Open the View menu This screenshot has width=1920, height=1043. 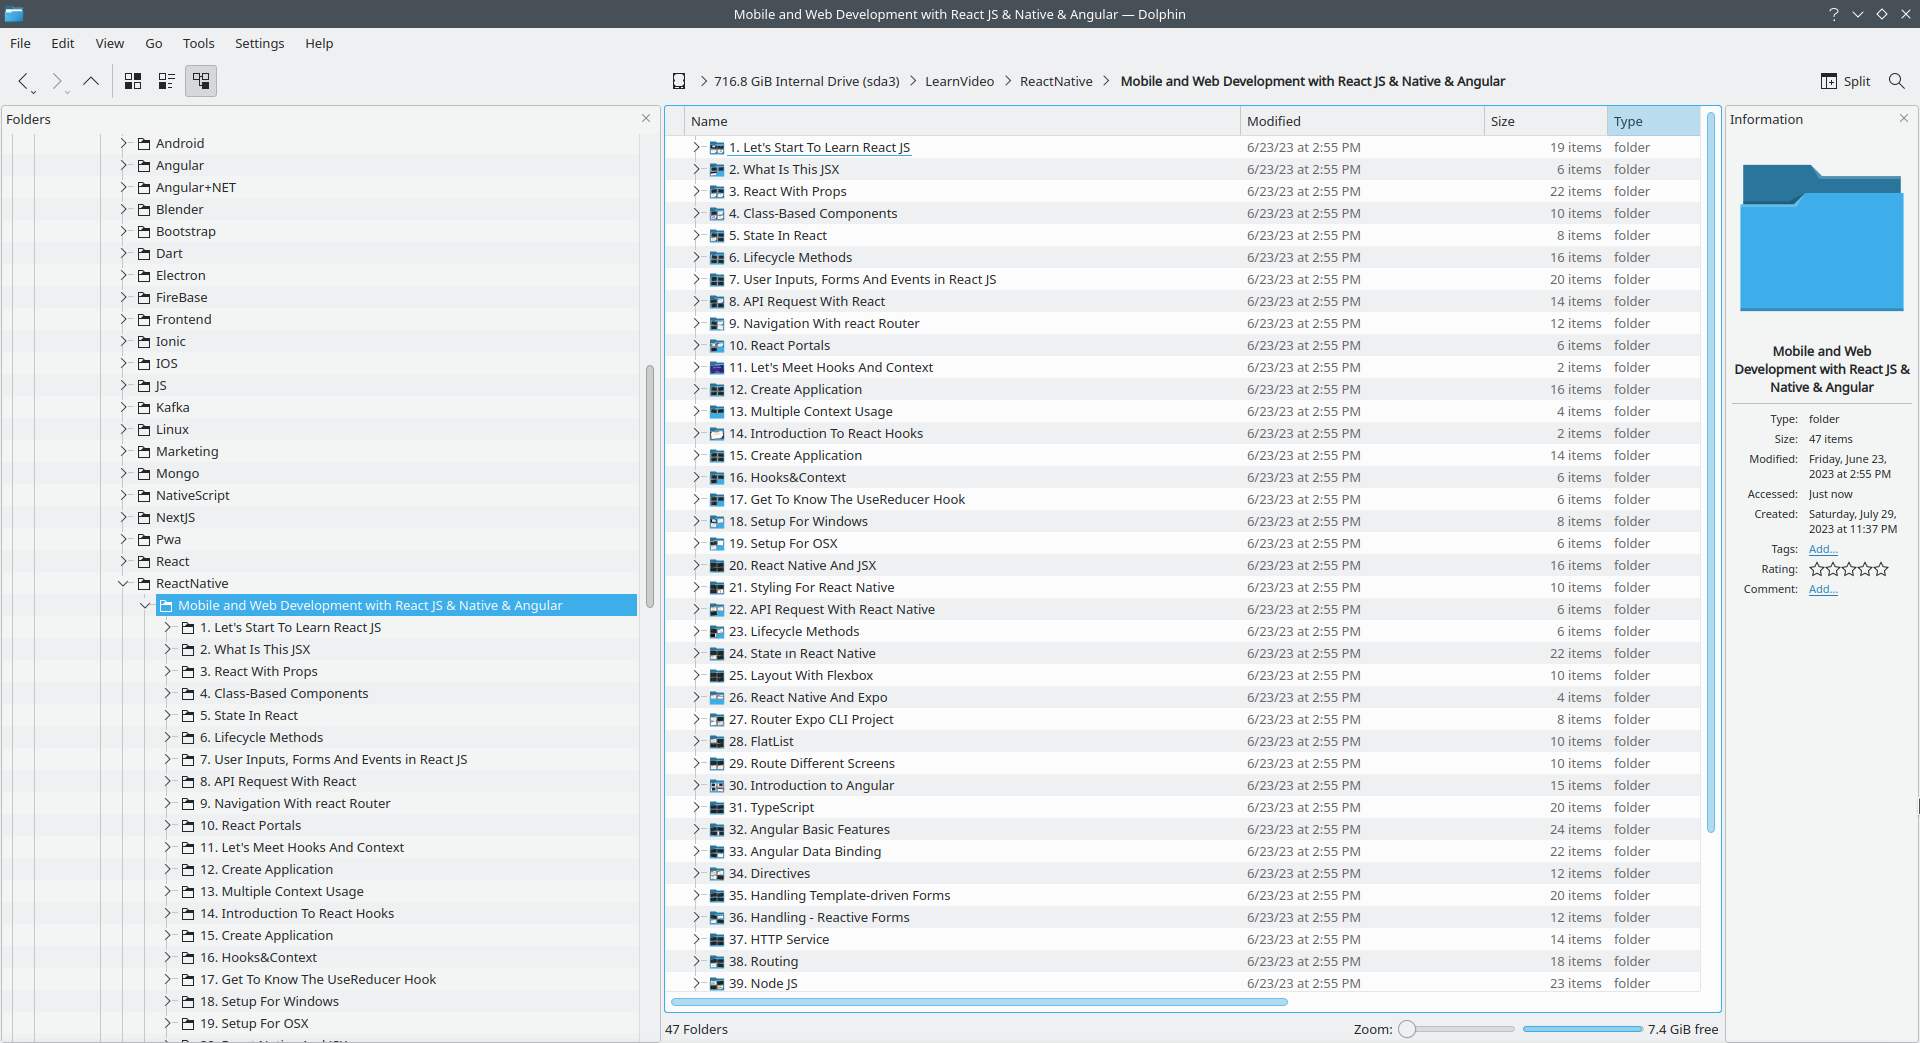[110, 43]
